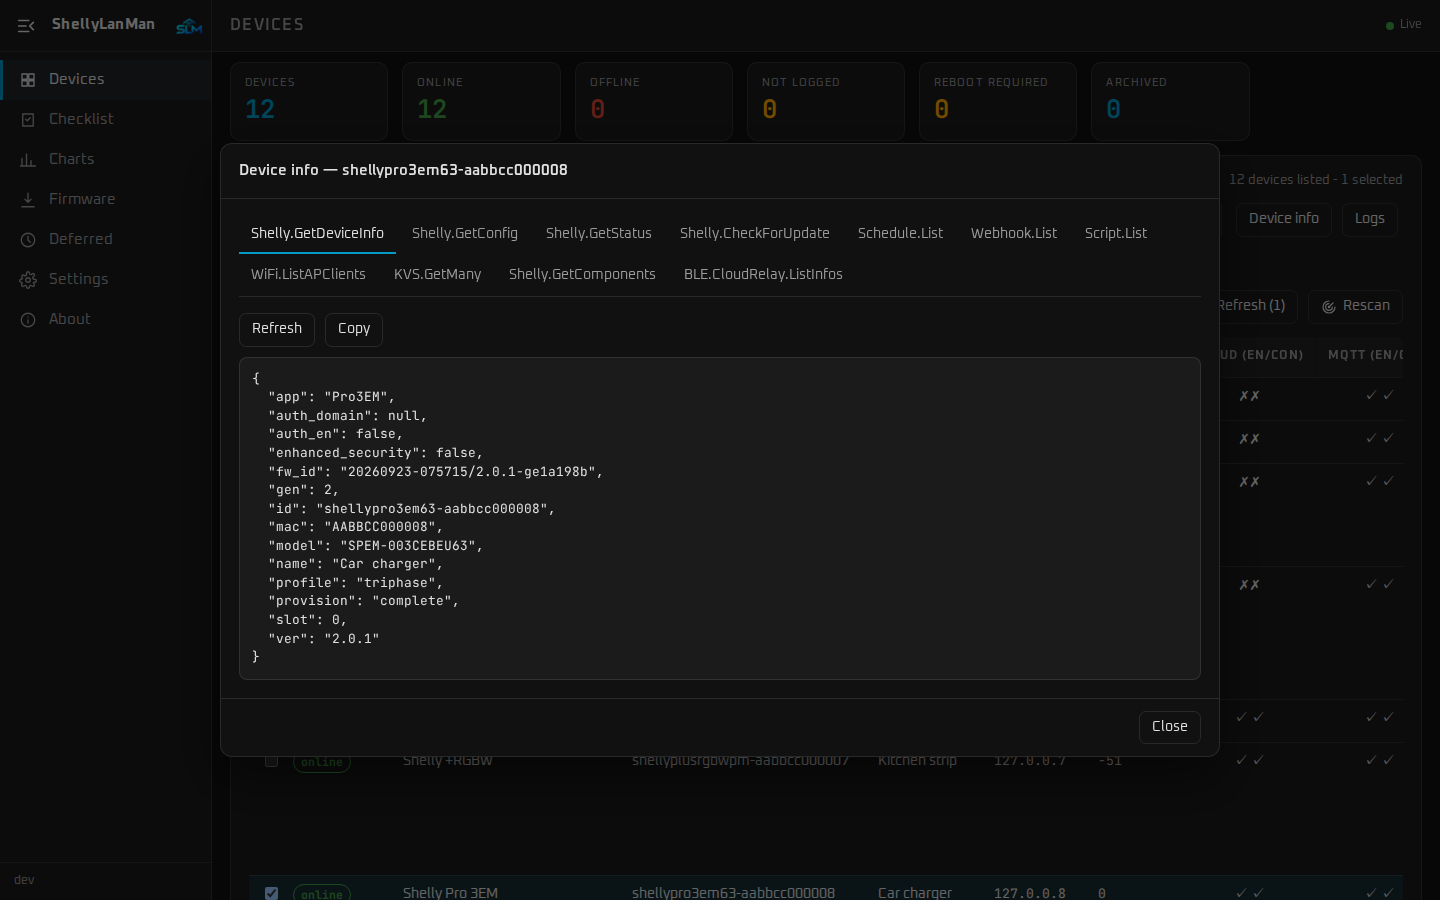Open the Shelly.GetConfig tab

click(465, 233)
